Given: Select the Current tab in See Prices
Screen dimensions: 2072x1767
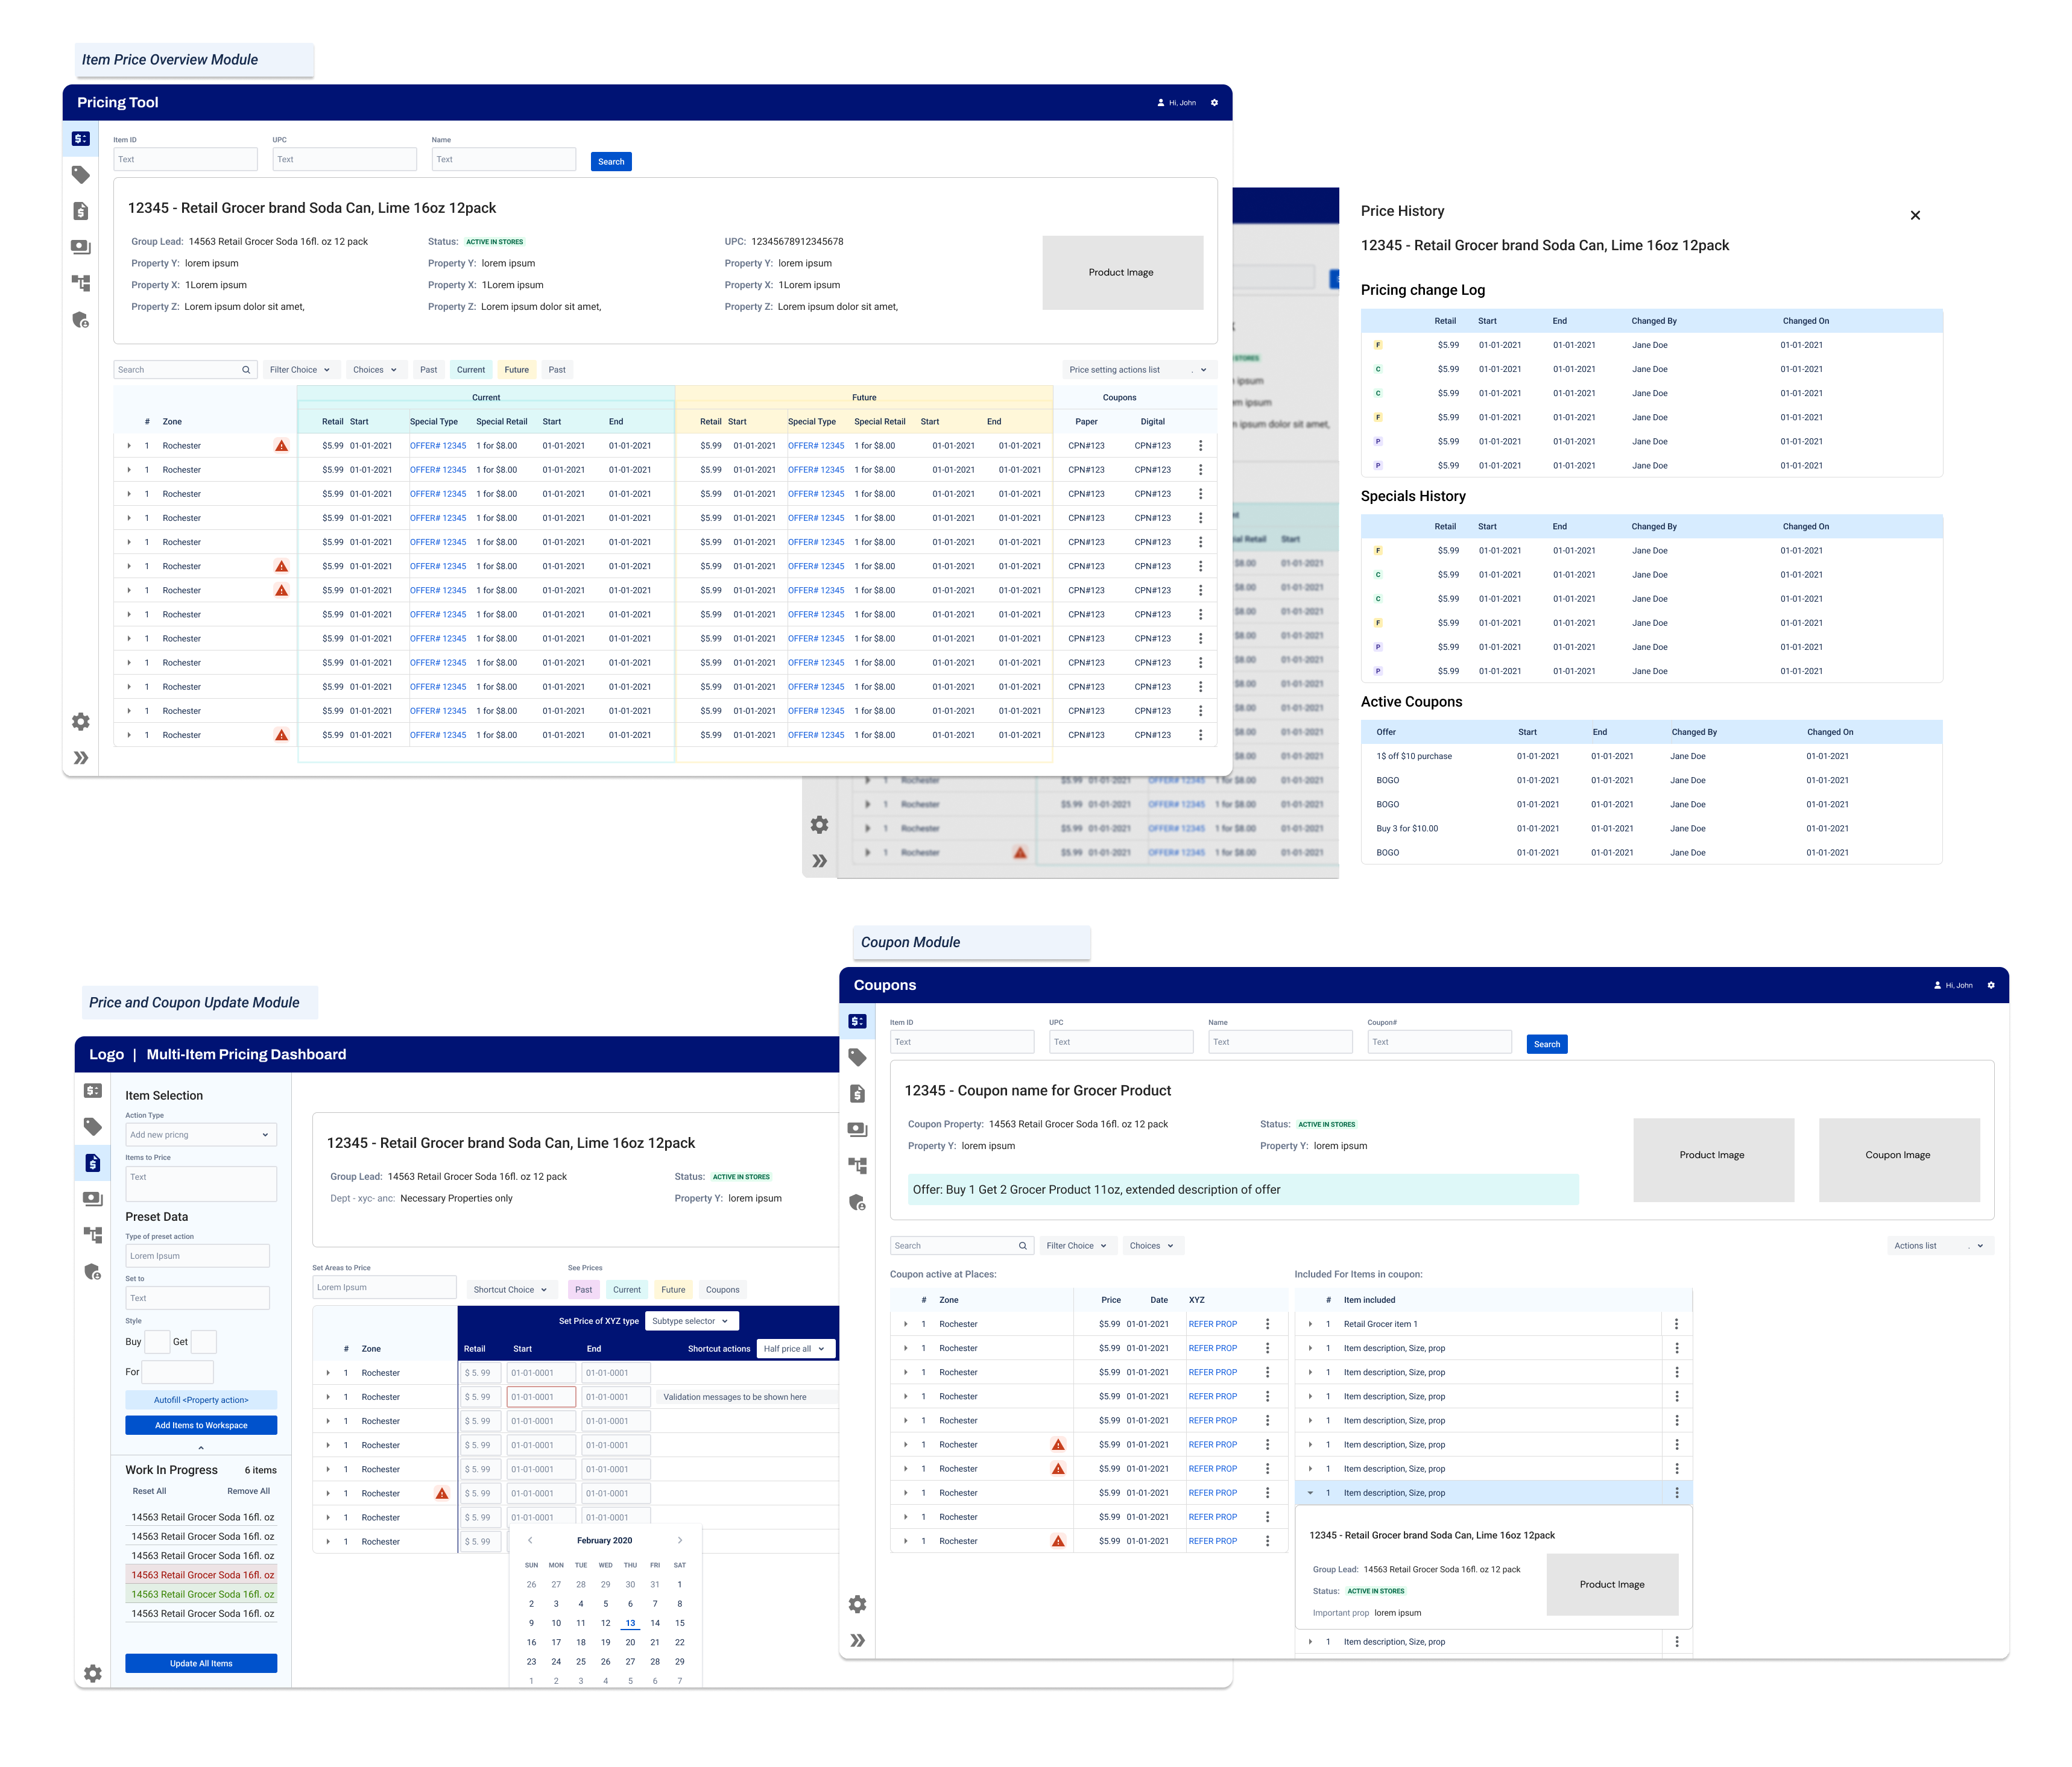Looking at the screenshot, I should [627, 1290].
